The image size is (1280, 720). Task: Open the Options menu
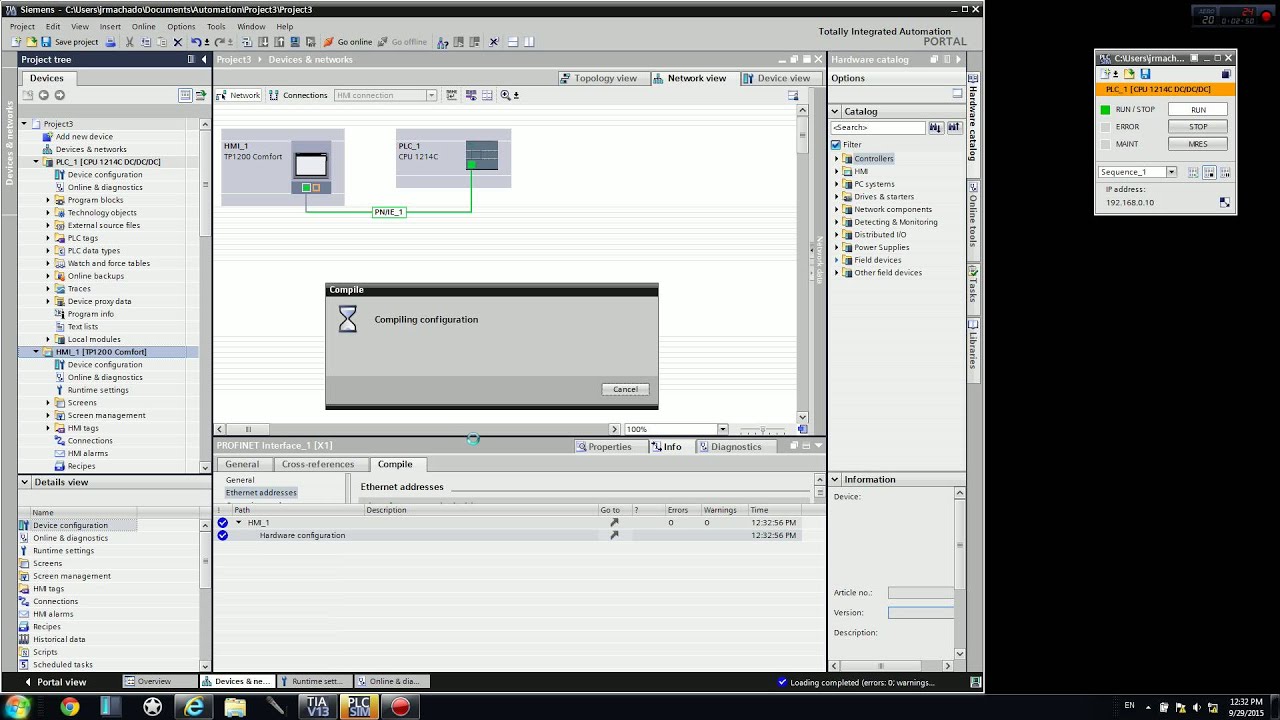(181, 27)
